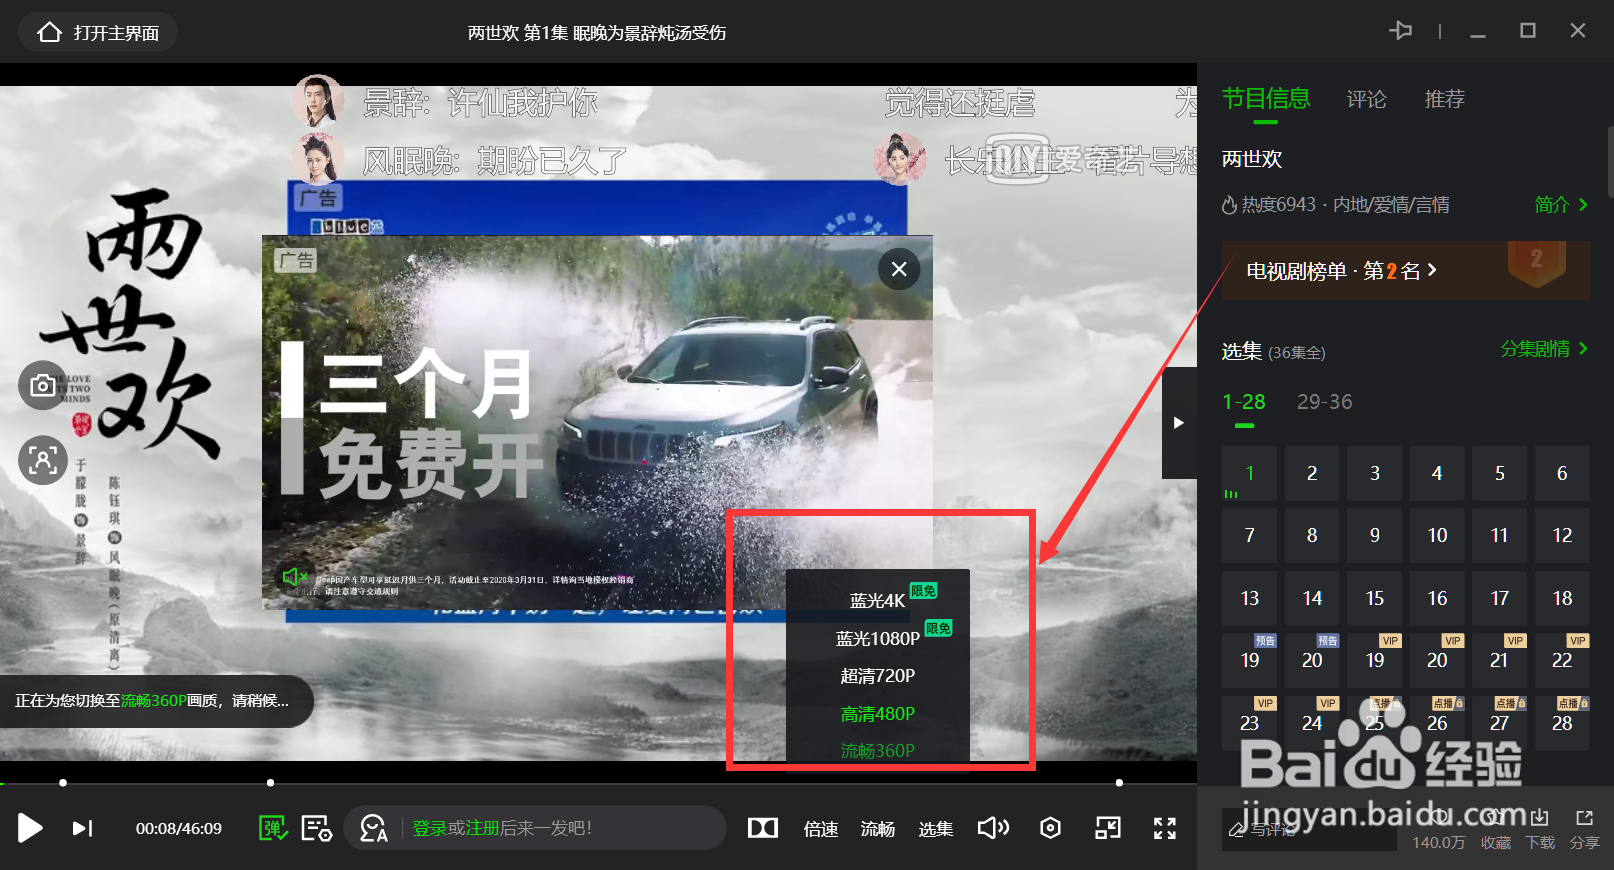Select episode 2

pos(1312,473)
